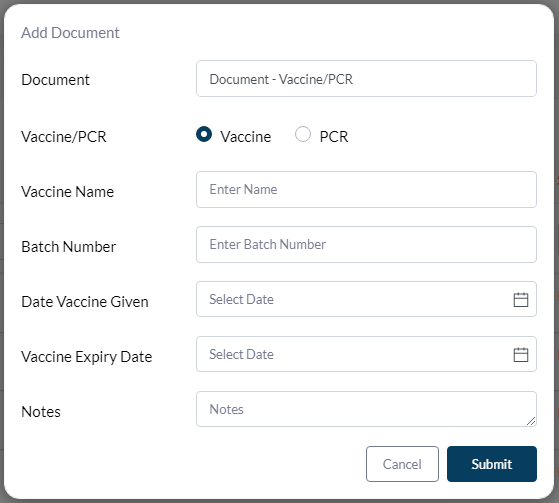This screenshot has height=503, width=559.
Task: Click the Date Vaccine Given label
Action: click(x=85, y=302)
